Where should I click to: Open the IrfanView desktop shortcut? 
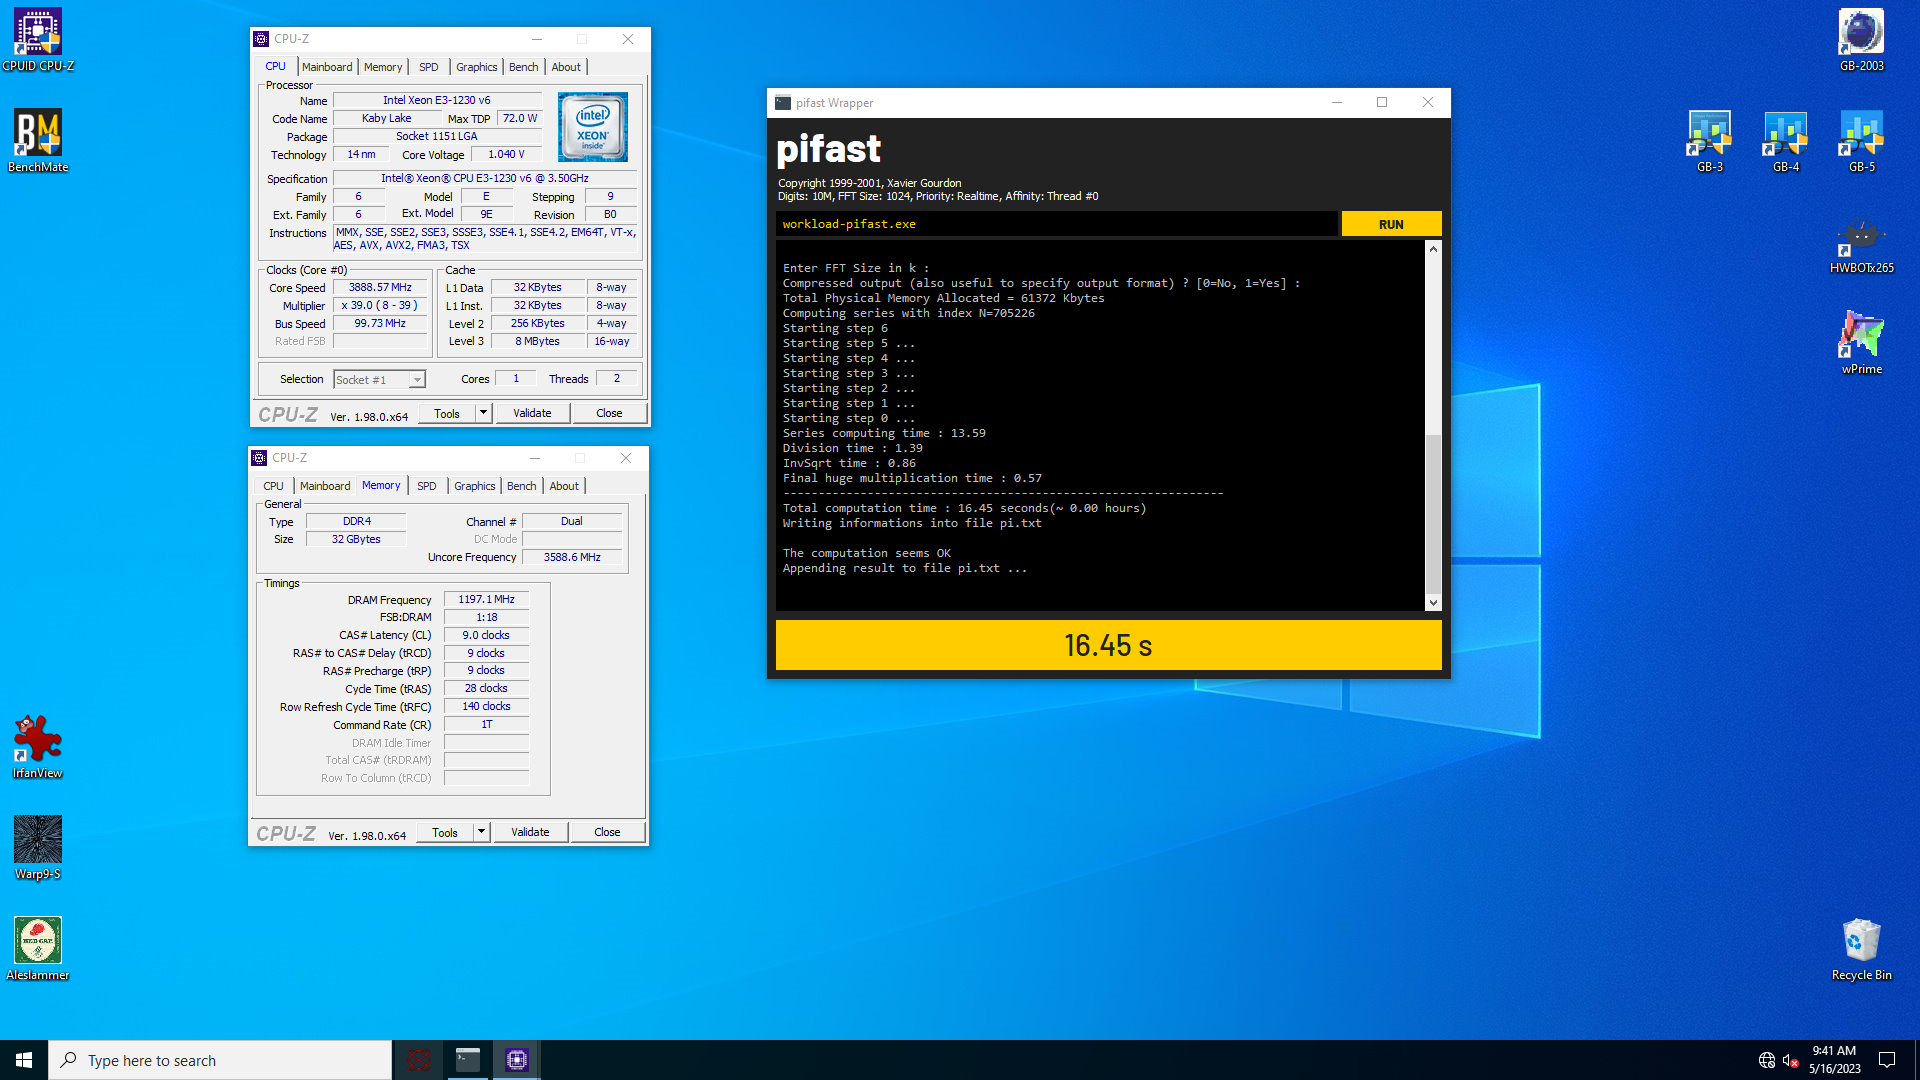click(x=38, y=747)
